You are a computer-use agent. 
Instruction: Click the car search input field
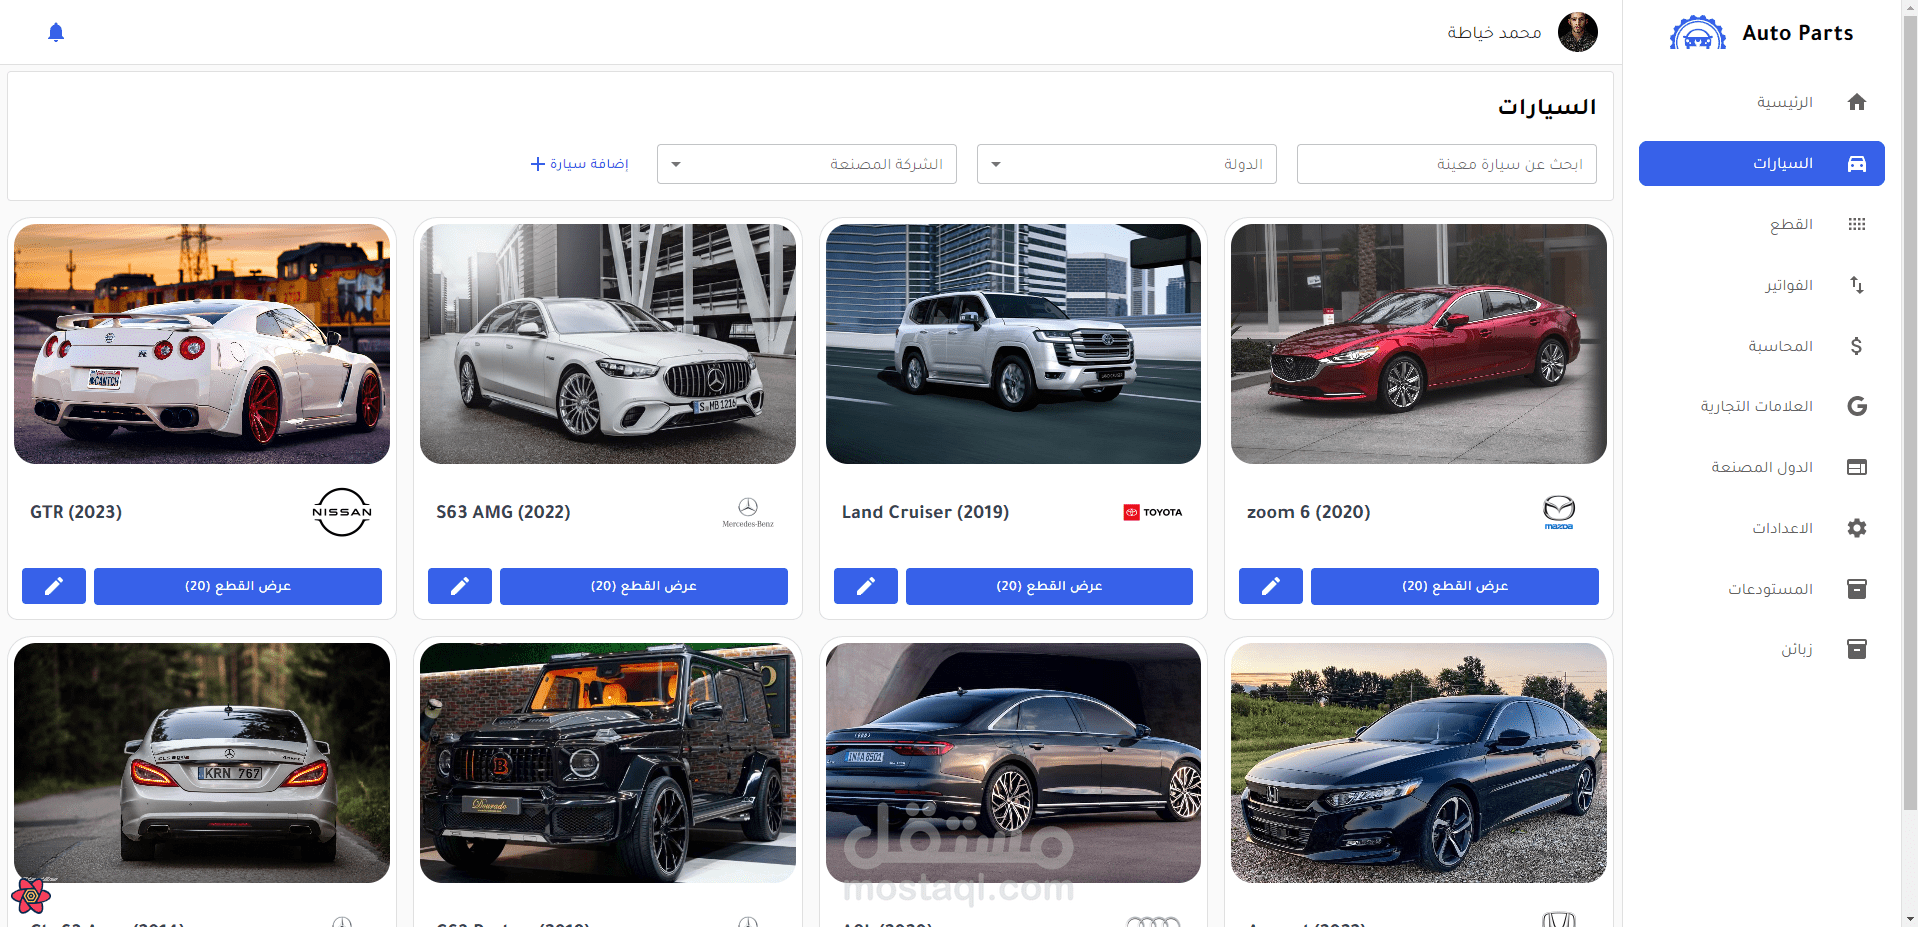[1447, 164]
